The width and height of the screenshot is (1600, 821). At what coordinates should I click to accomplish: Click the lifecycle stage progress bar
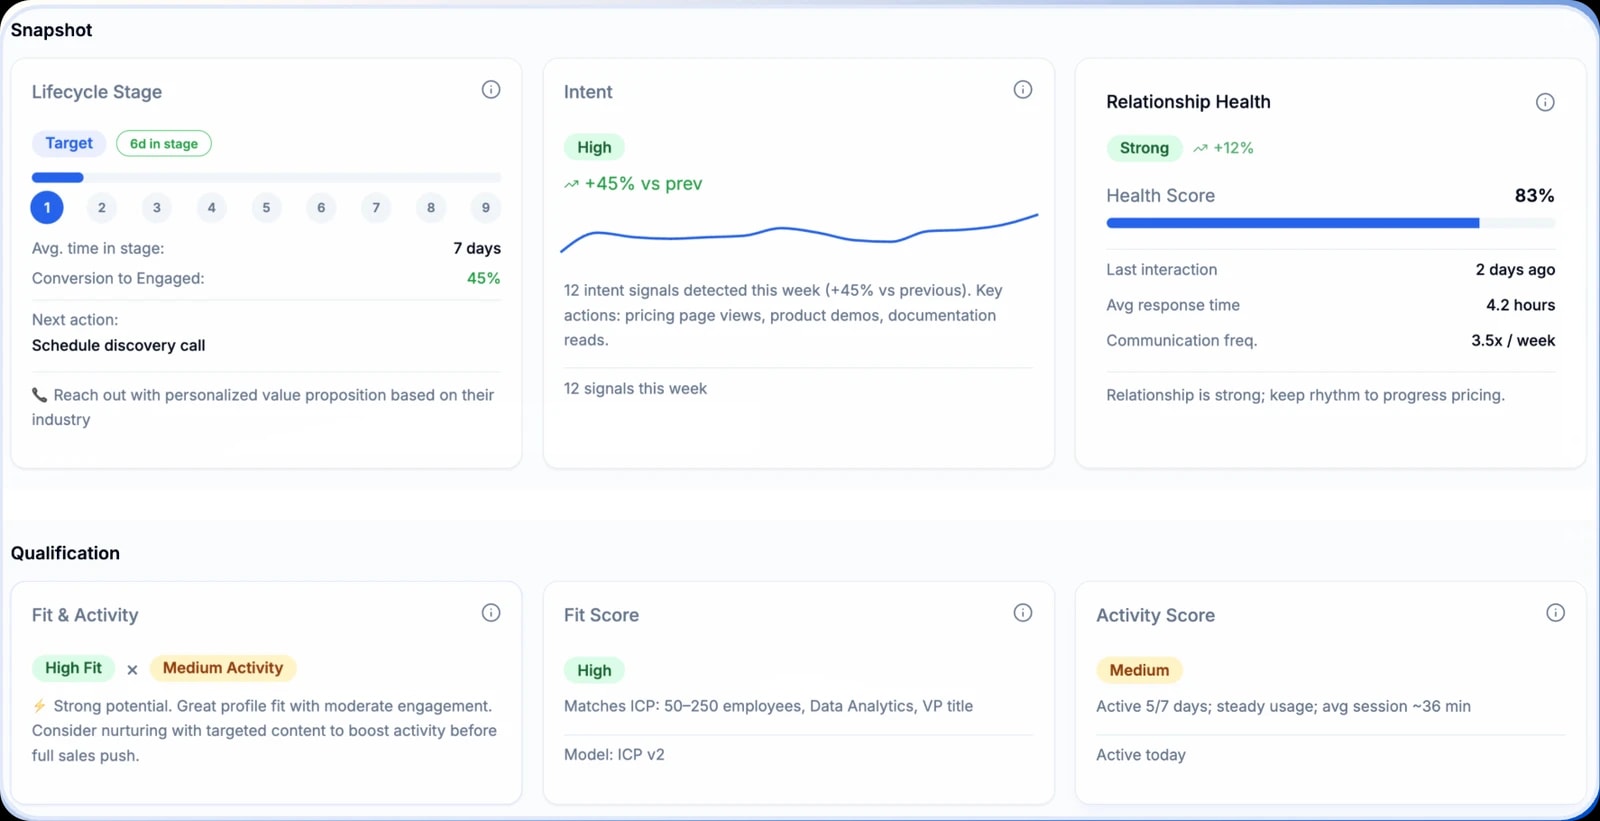pos(266,178)
